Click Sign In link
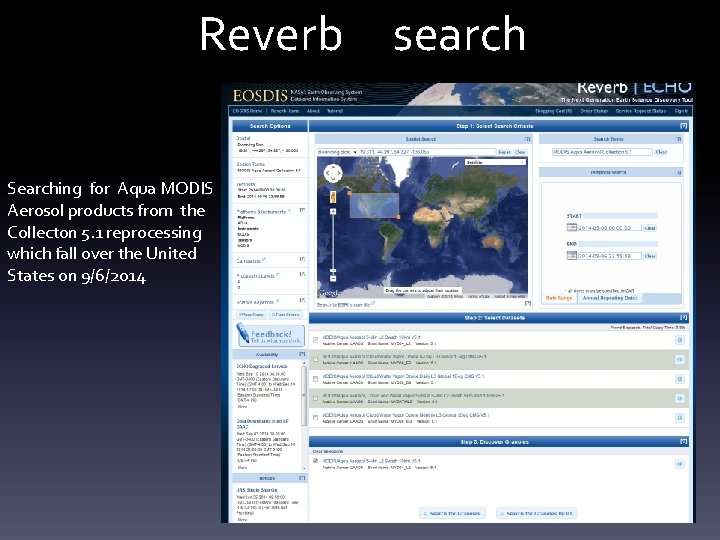This screenshot has width=720, height=540. 681,111
